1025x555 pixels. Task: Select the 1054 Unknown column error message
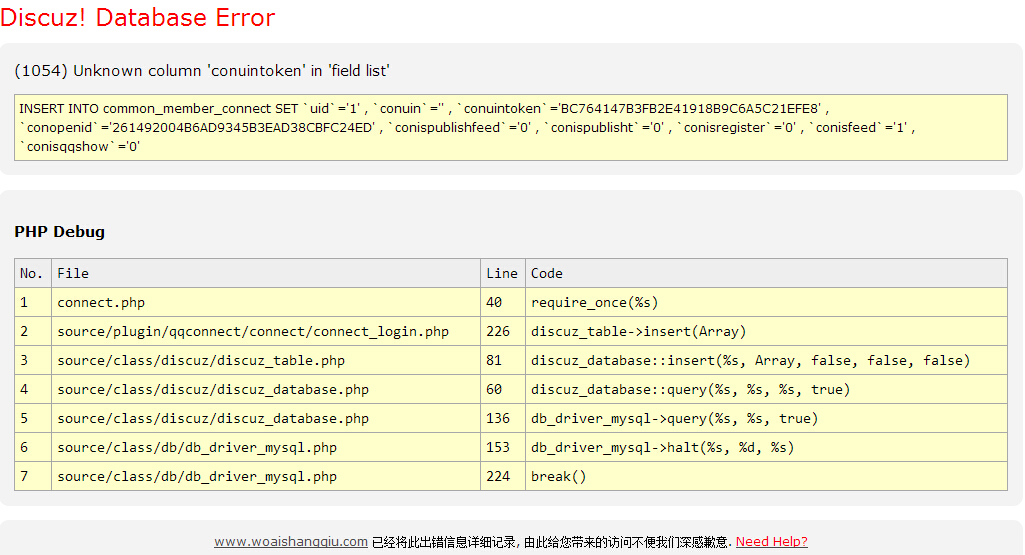[x=202, y=71]
